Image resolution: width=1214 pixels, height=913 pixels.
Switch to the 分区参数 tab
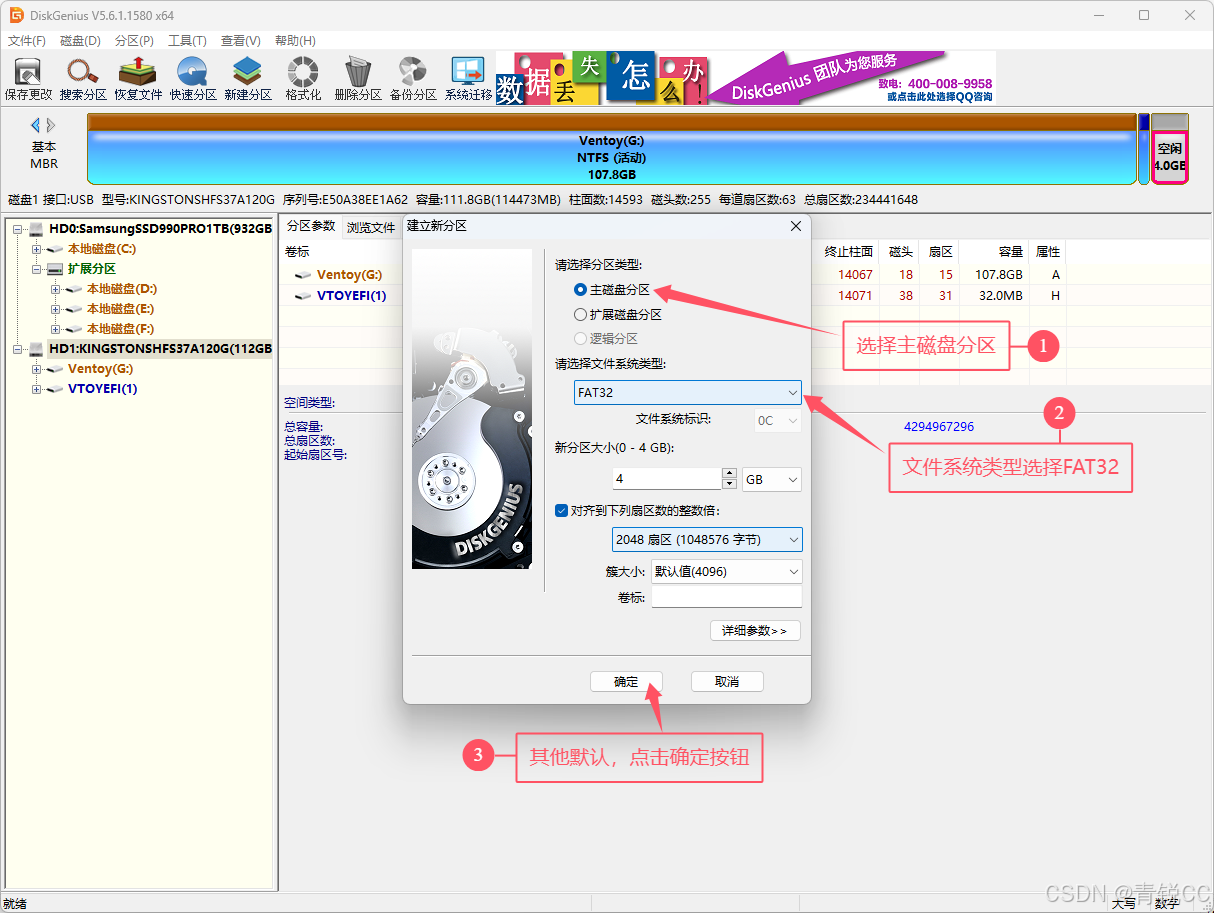311,226
